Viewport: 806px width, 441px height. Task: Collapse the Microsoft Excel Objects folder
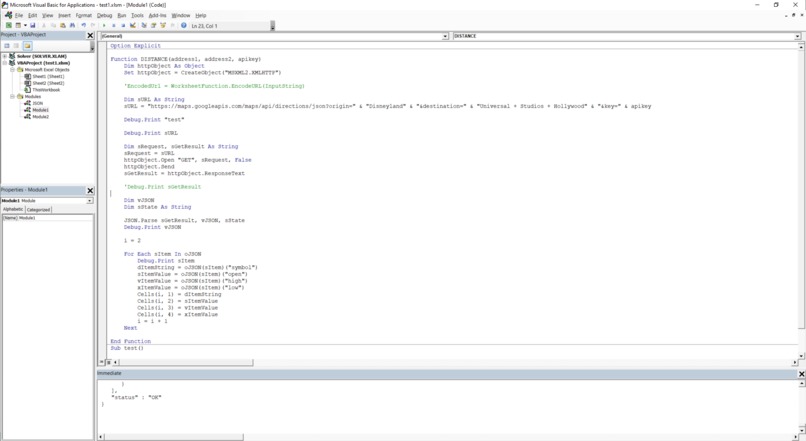(12, 69)
